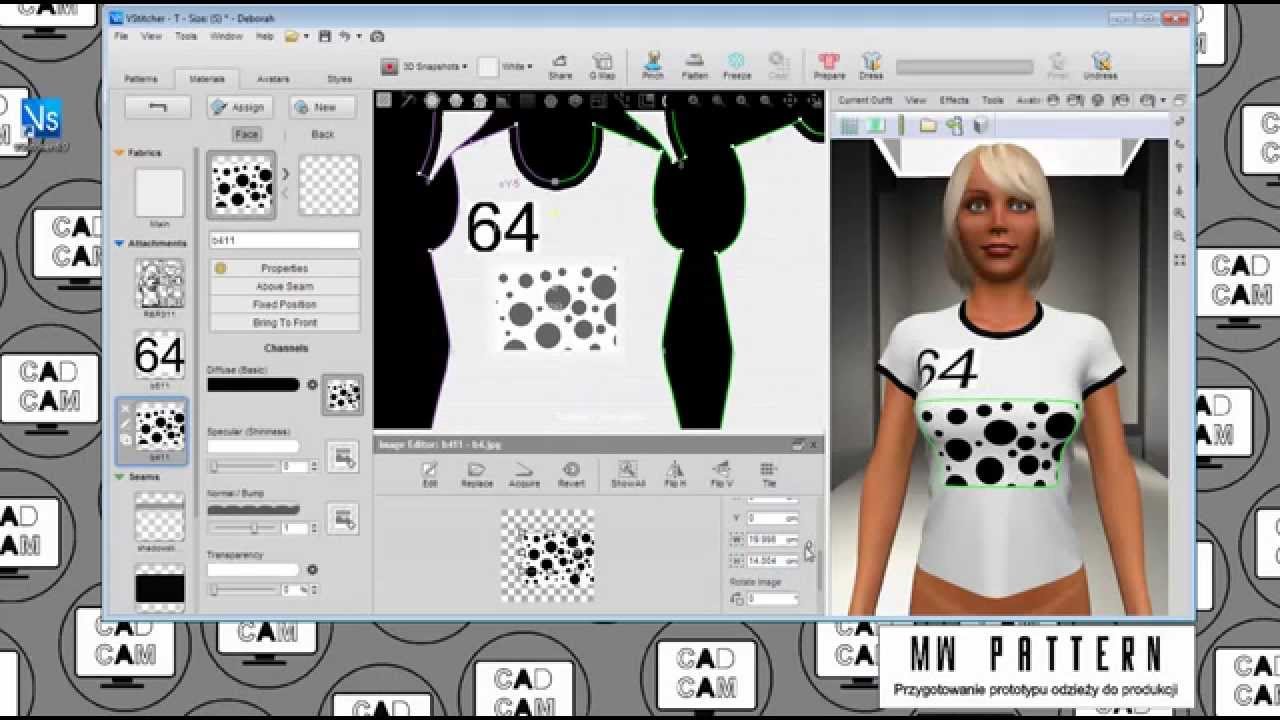Screen dimensions: 1280x720
Task: Select the Back side toggle
Action: tap(322, 134)
